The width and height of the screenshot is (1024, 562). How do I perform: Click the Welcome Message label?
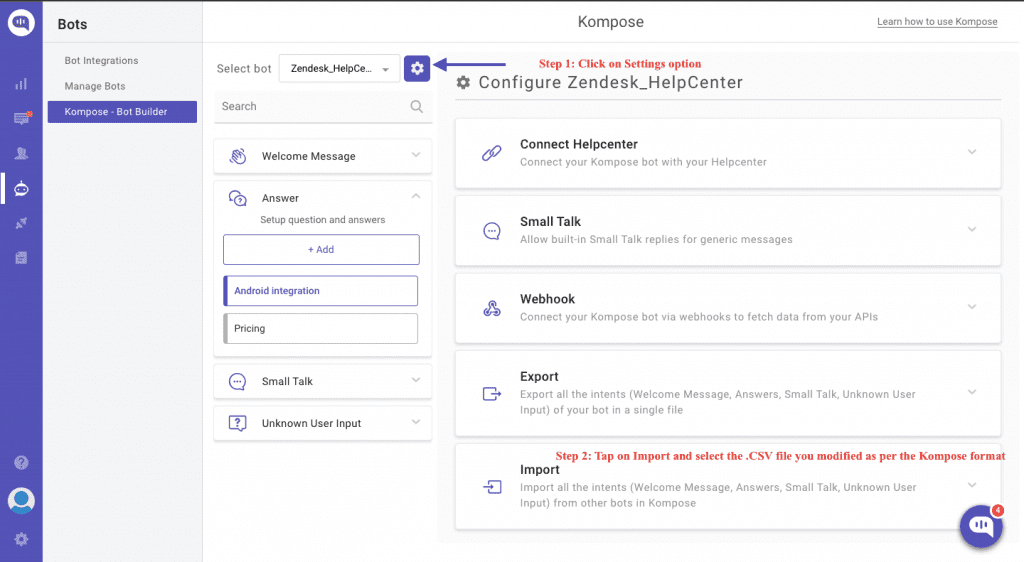coord(309,156)
